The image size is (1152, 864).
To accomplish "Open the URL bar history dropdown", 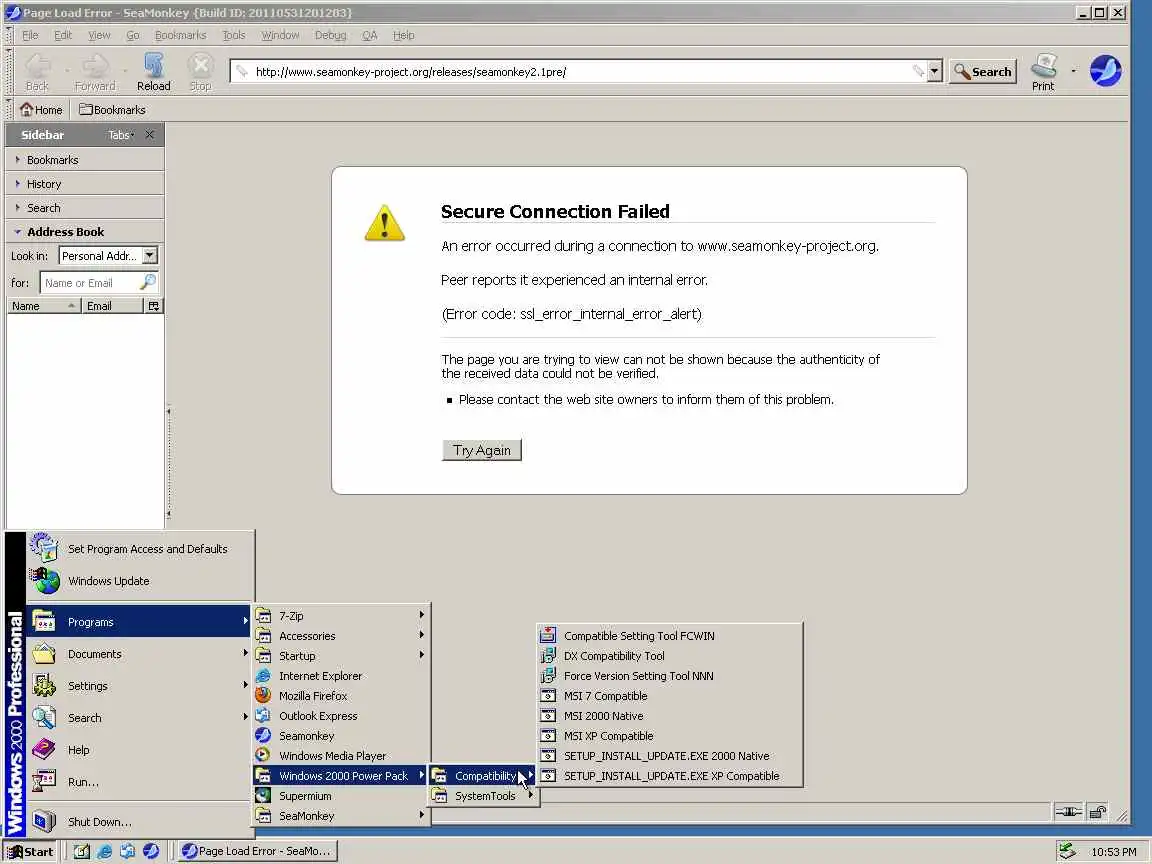I will click(934, 71).
